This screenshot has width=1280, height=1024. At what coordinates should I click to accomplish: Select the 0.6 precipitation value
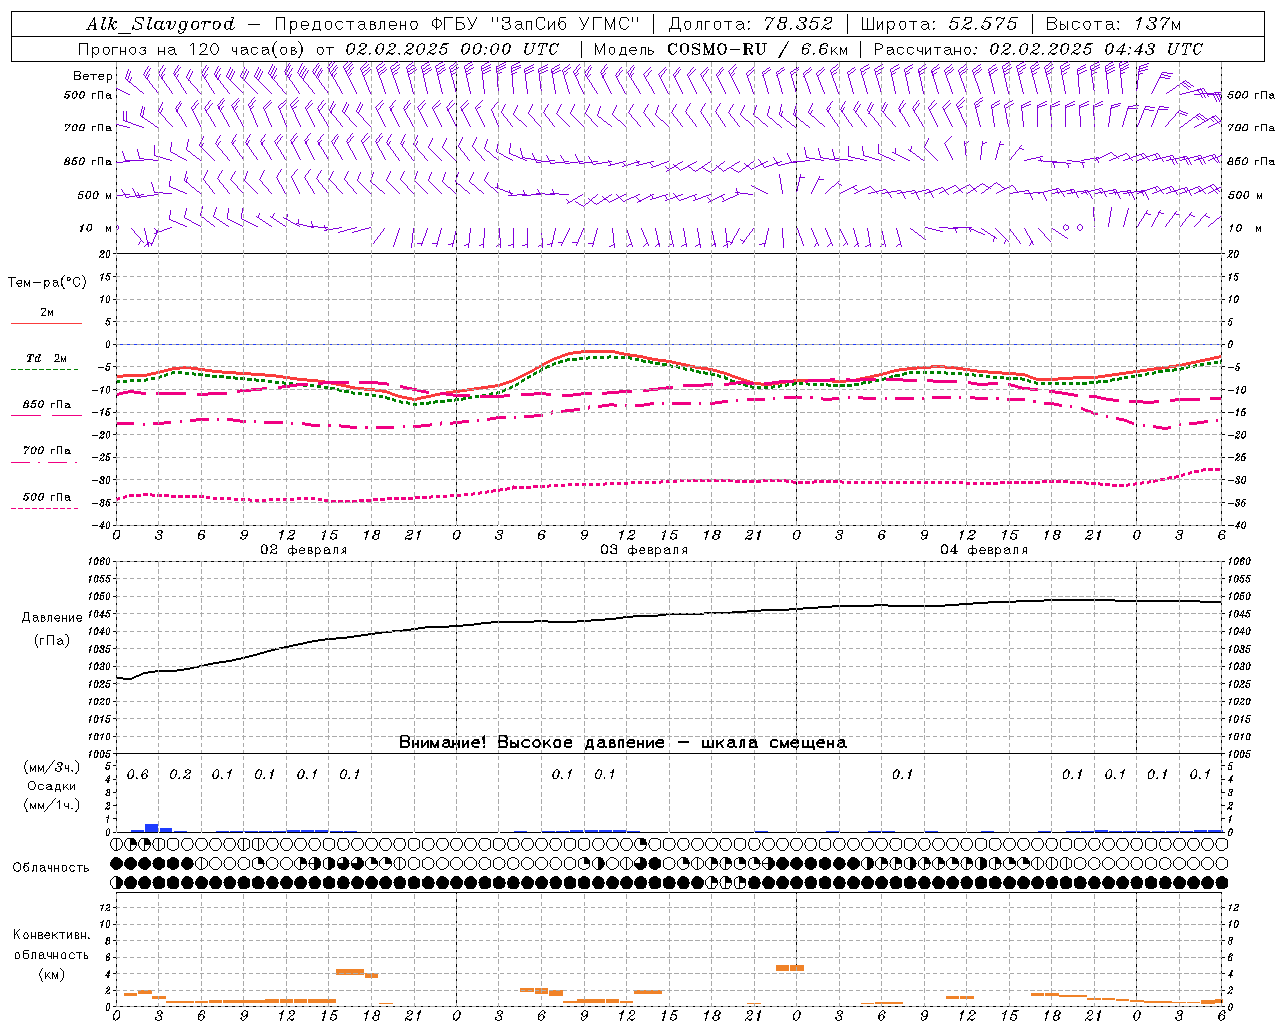coord(138,774)
